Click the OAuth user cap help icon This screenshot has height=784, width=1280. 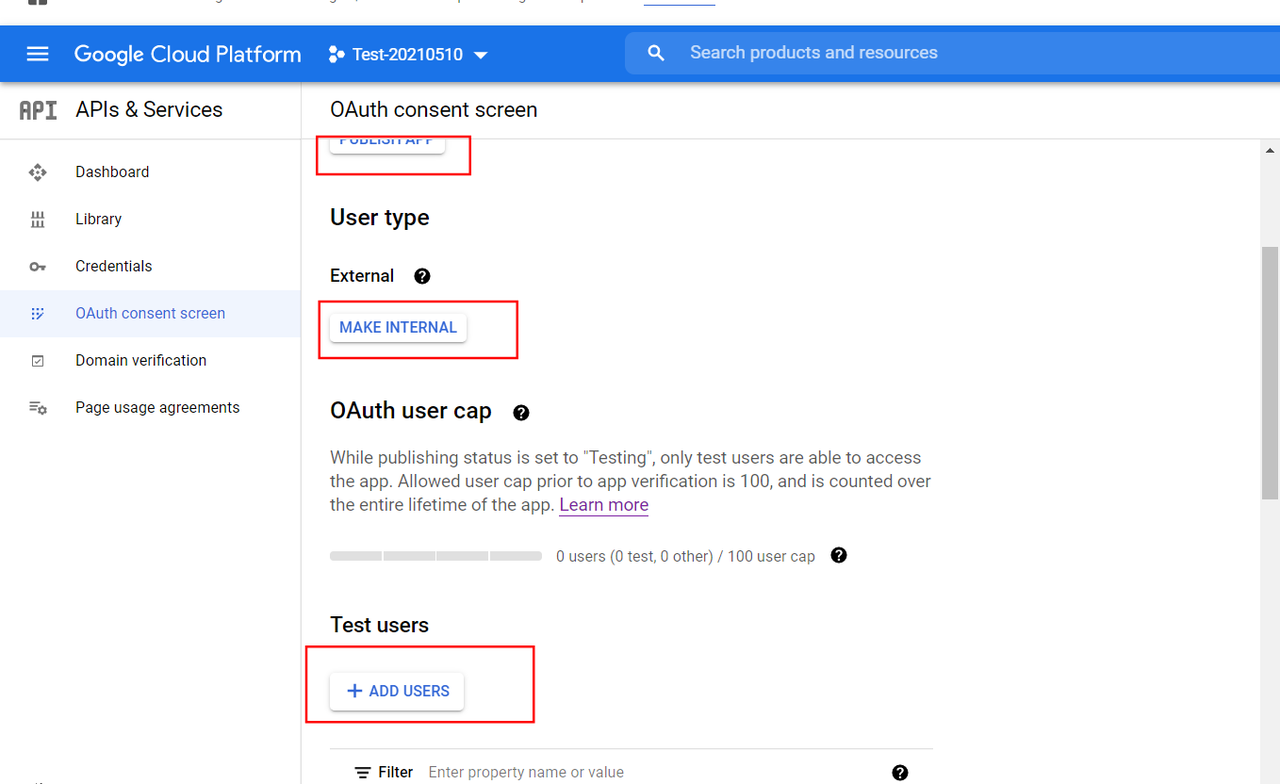click(521, 412)
